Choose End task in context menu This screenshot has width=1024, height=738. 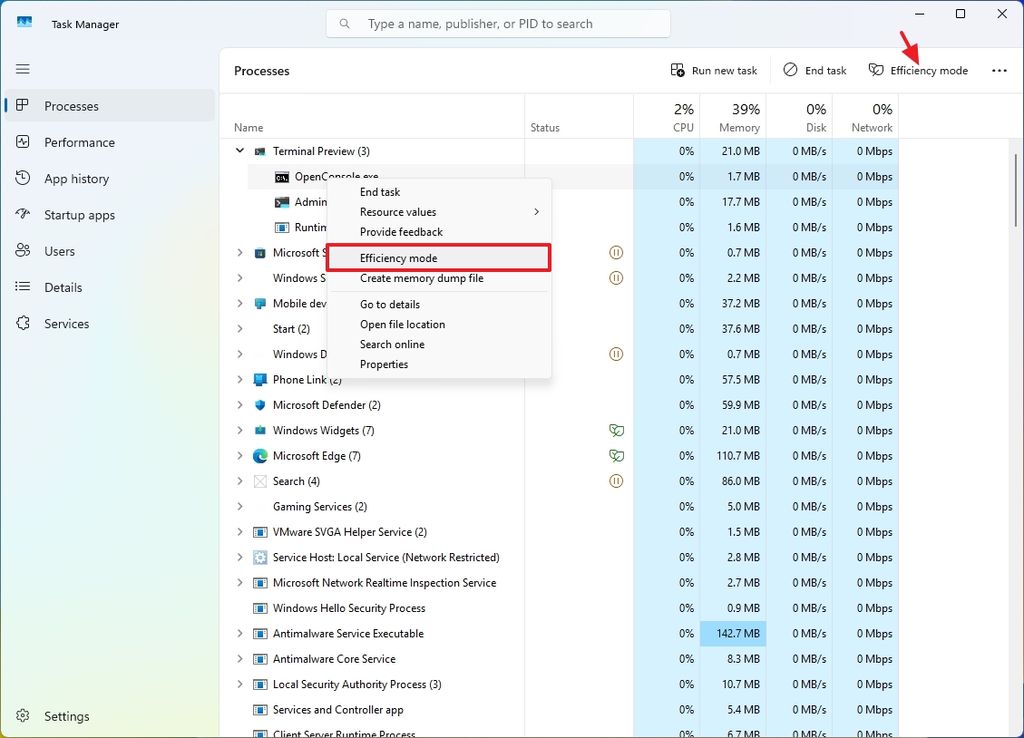(x=439, y=192)
